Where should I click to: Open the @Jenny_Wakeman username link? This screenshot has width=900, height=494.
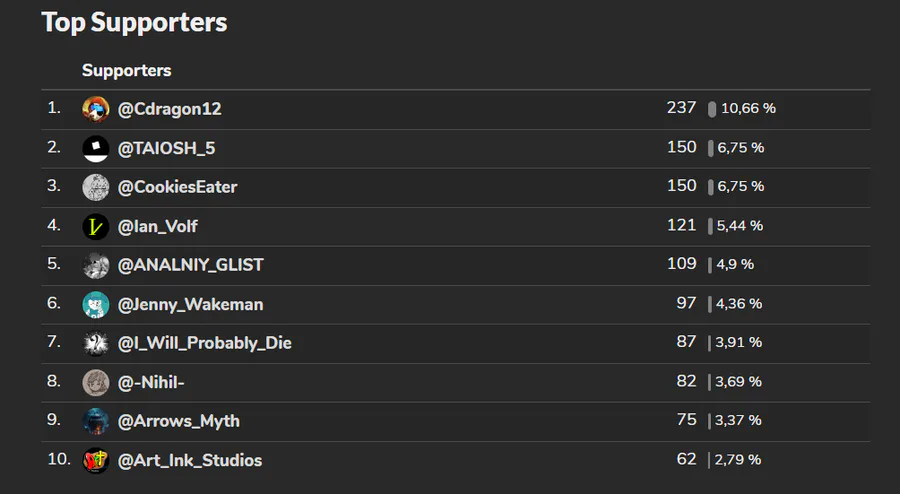pyautogui.click(x=191, y=305)
